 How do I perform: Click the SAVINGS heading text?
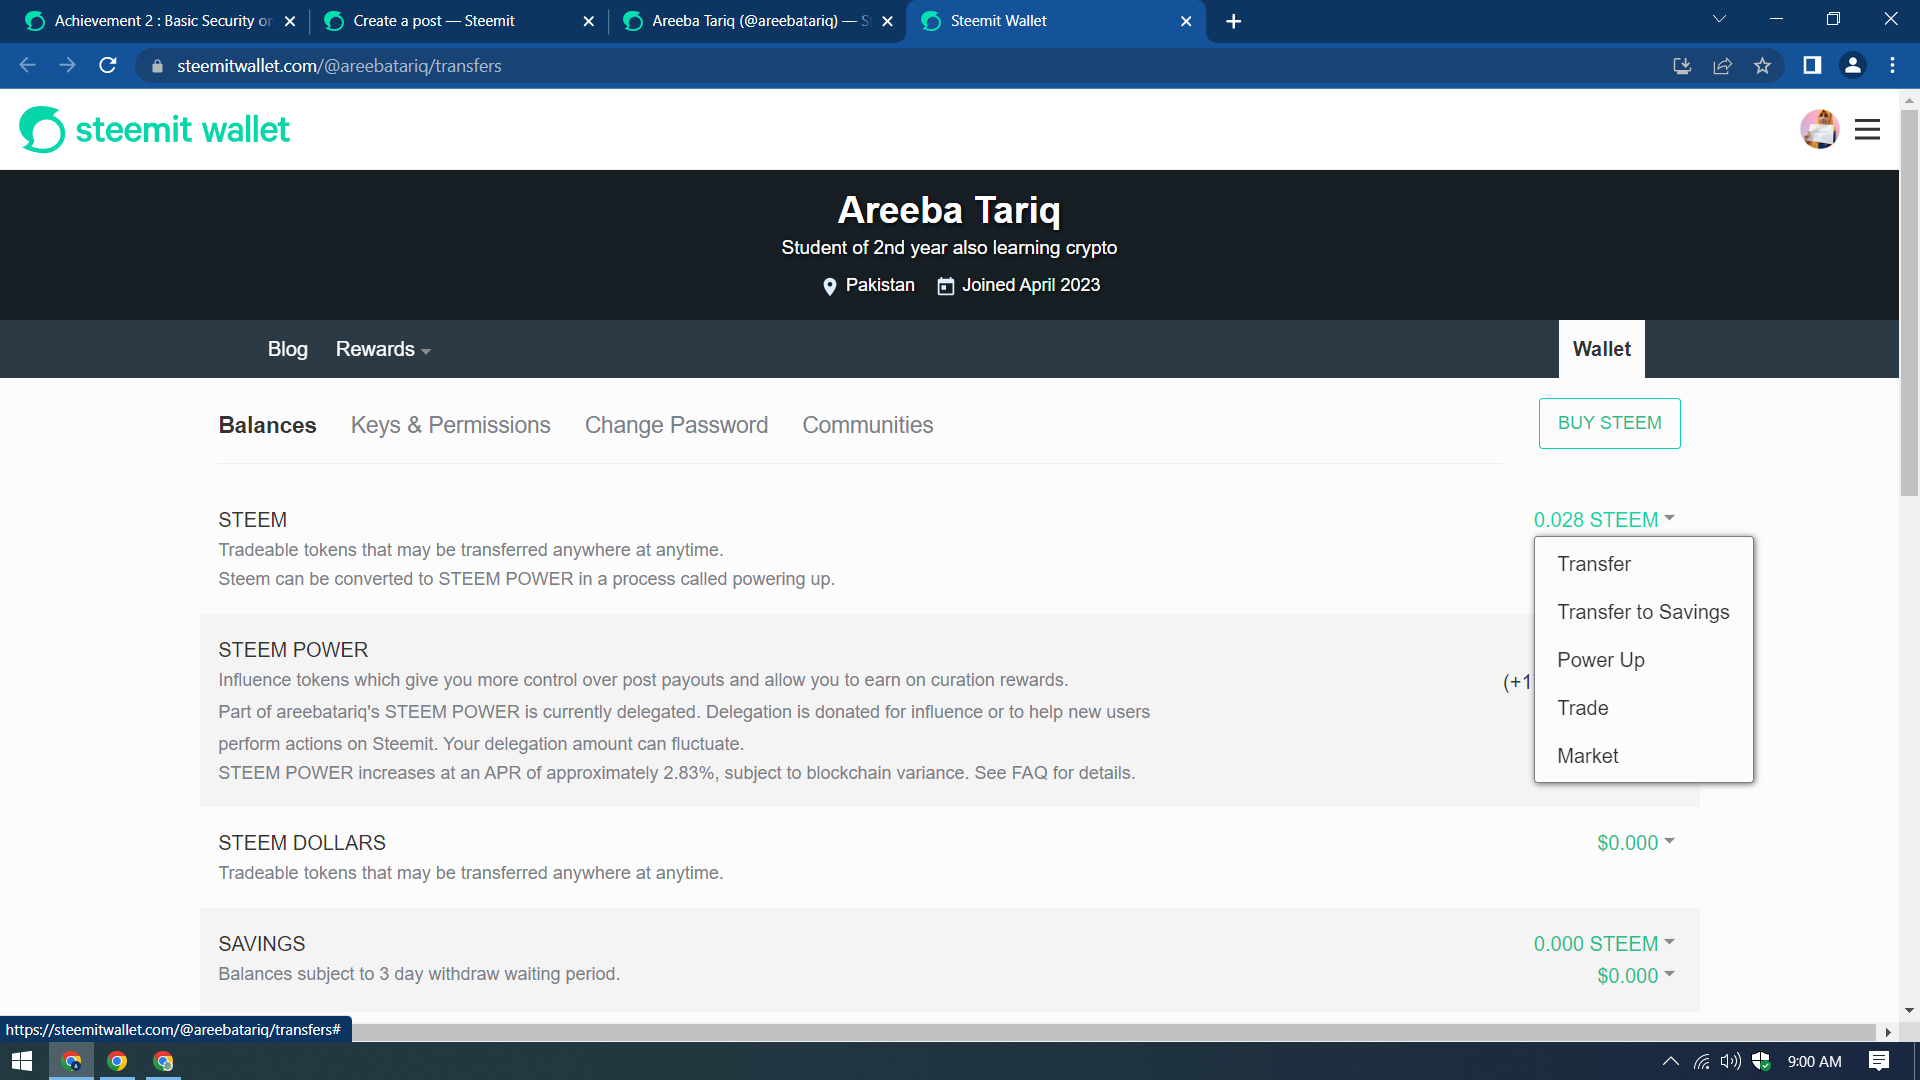pos(262,944)
